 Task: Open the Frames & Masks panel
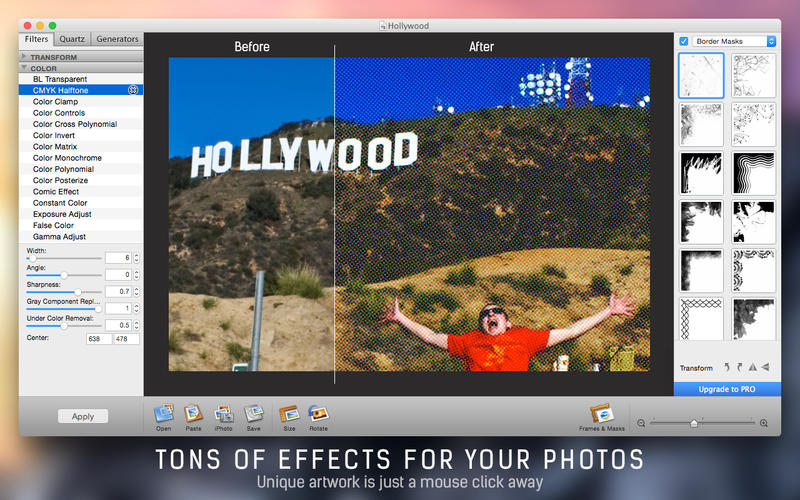601,413
